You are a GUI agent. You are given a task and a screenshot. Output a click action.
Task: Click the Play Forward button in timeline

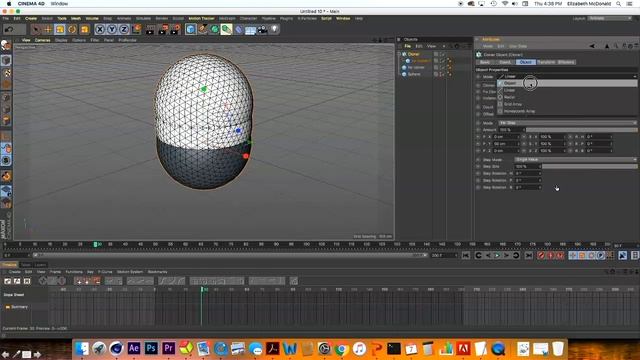click(x=497, y=256)
